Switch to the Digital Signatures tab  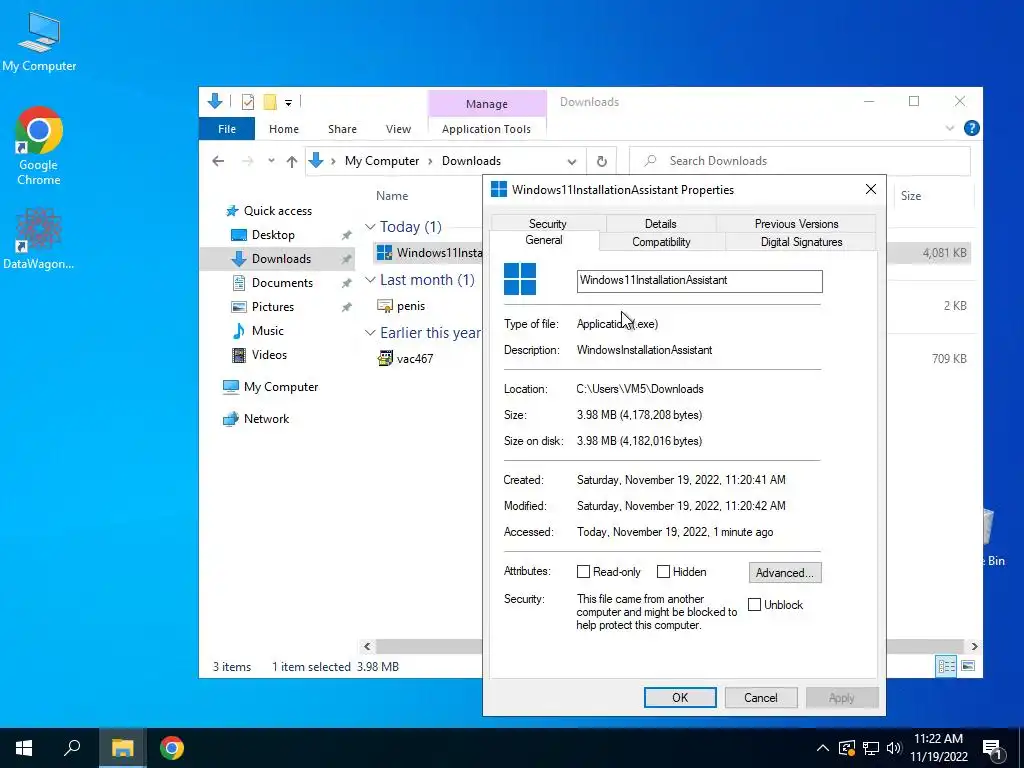pos(801,242)
